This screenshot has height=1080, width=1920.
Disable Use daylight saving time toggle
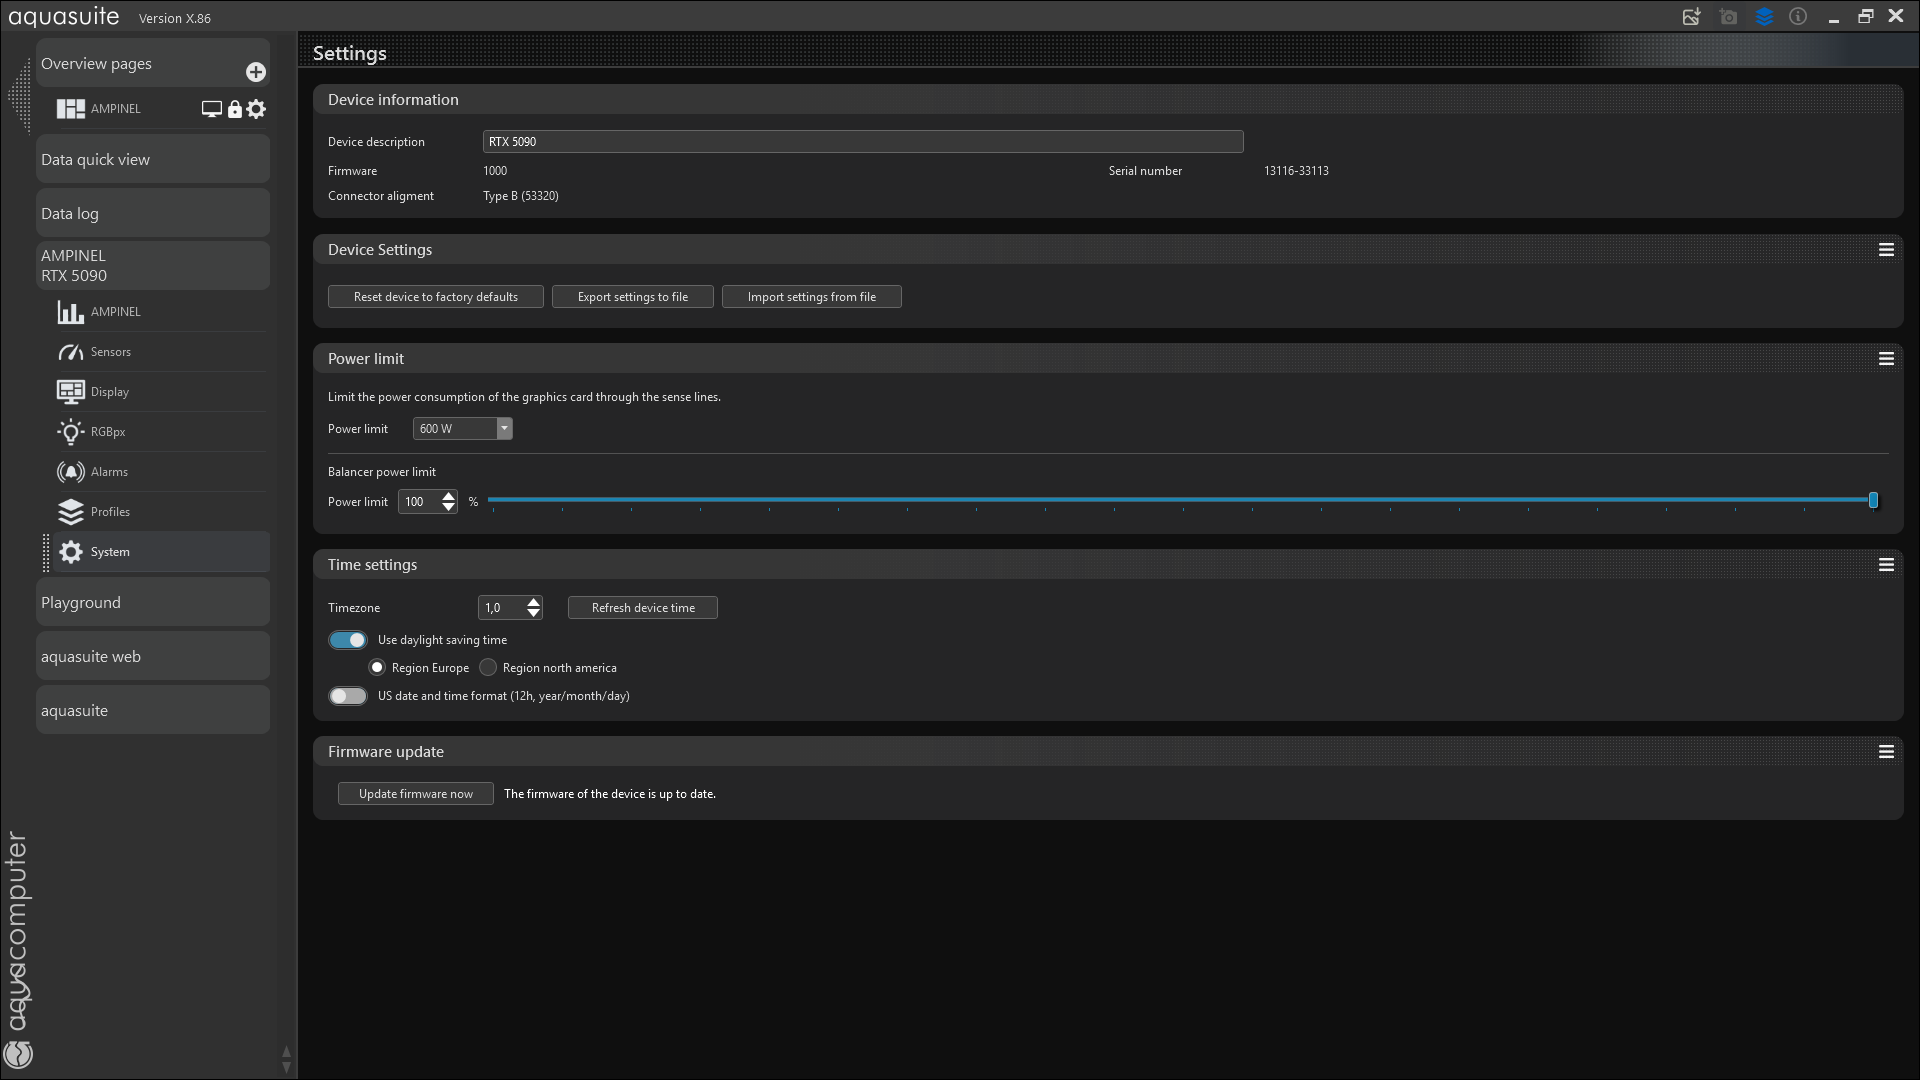(x=348, y=640)
